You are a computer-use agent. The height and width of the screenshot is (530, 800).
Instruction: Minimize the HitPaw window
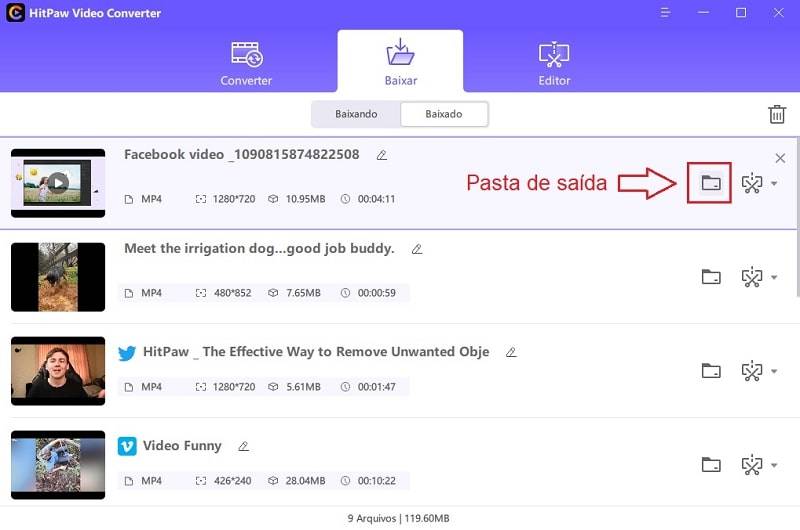pos(703,12)
